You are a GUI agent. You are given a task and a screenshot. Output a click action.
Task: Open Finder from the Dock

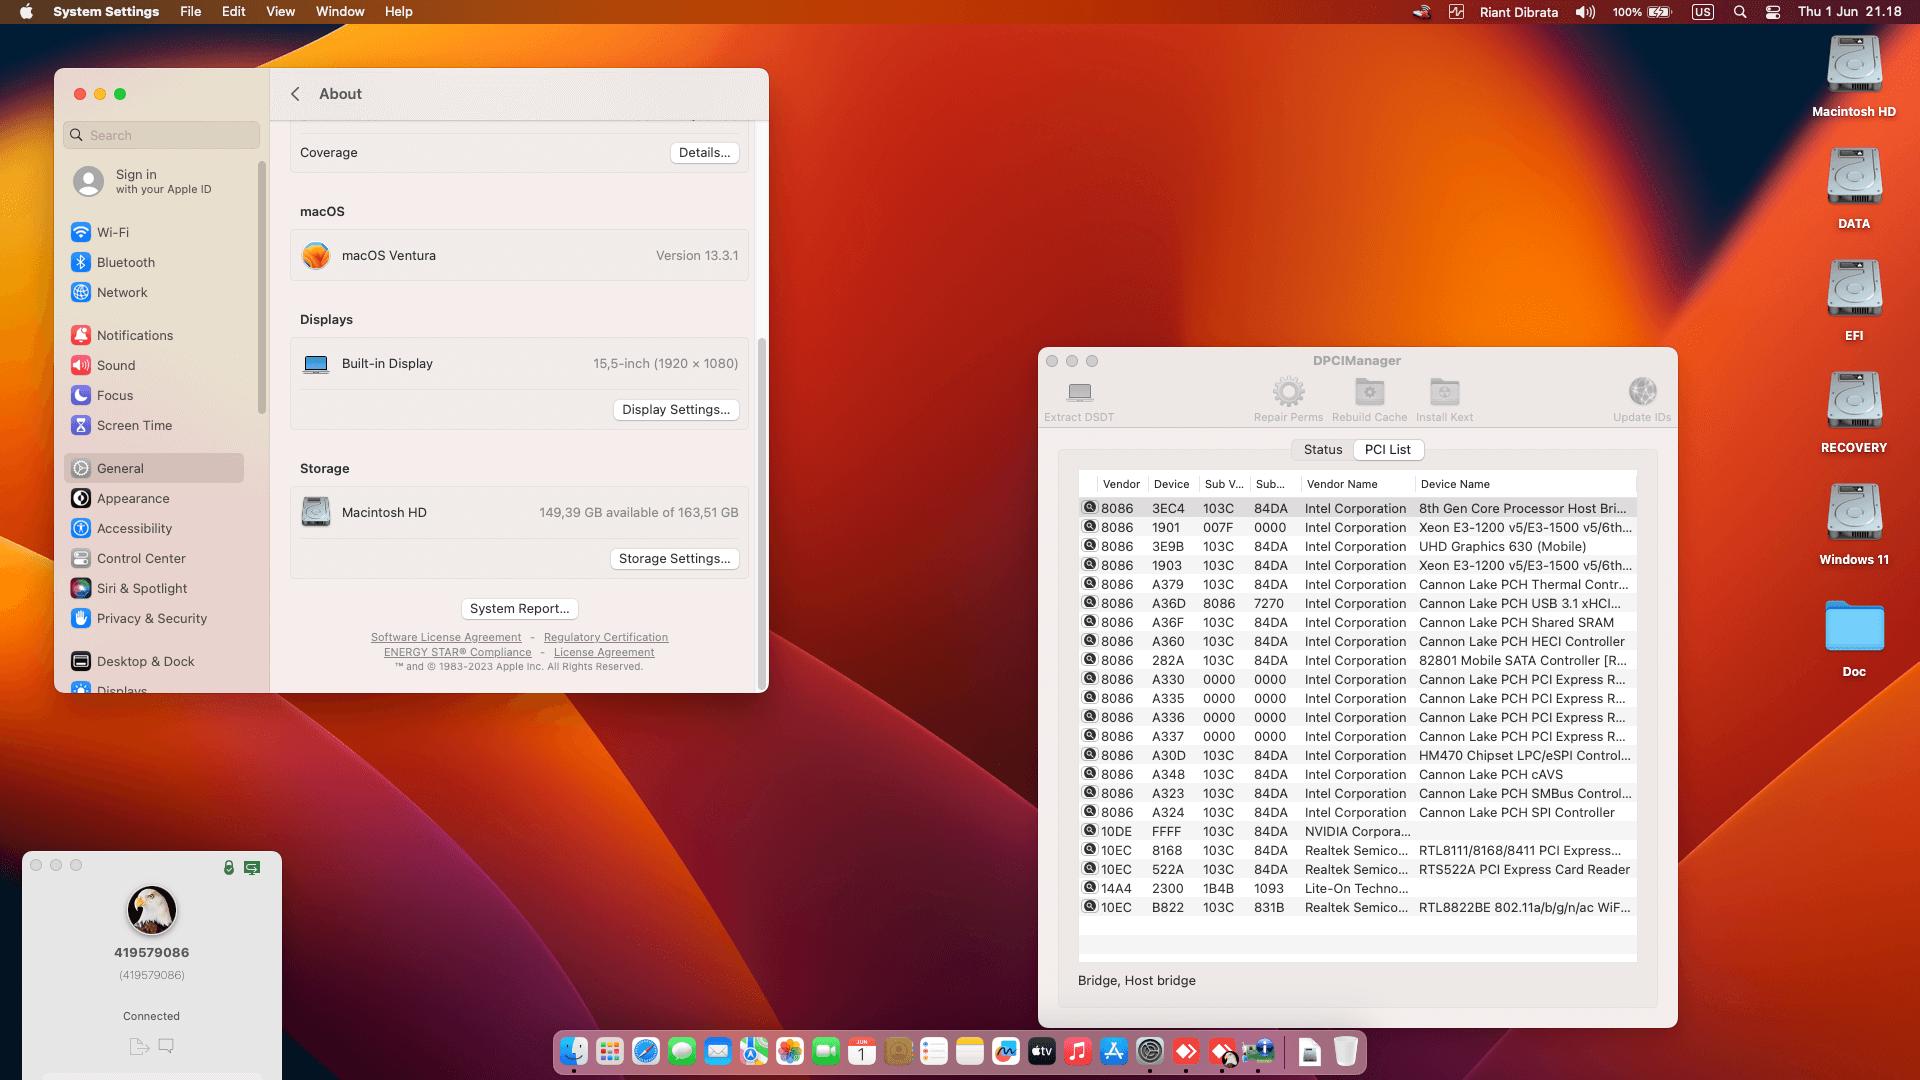tap(574, 1051)
